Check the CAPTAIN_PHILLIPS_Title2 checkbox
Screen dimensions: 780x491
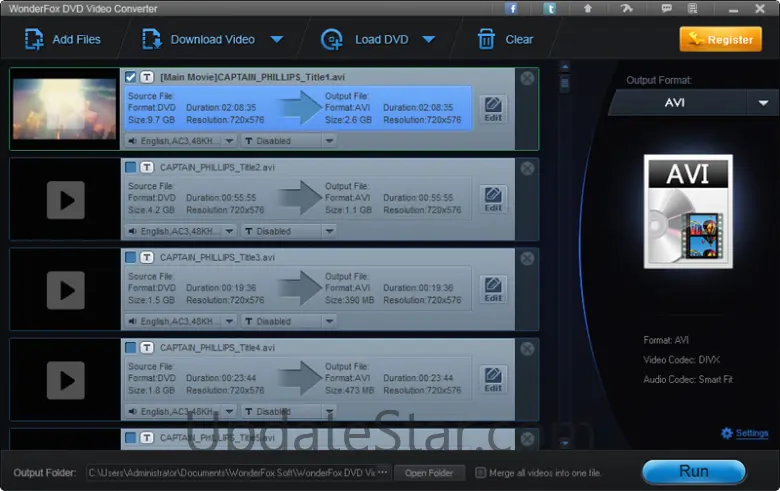pyautogui.click(x=131, y=167)
